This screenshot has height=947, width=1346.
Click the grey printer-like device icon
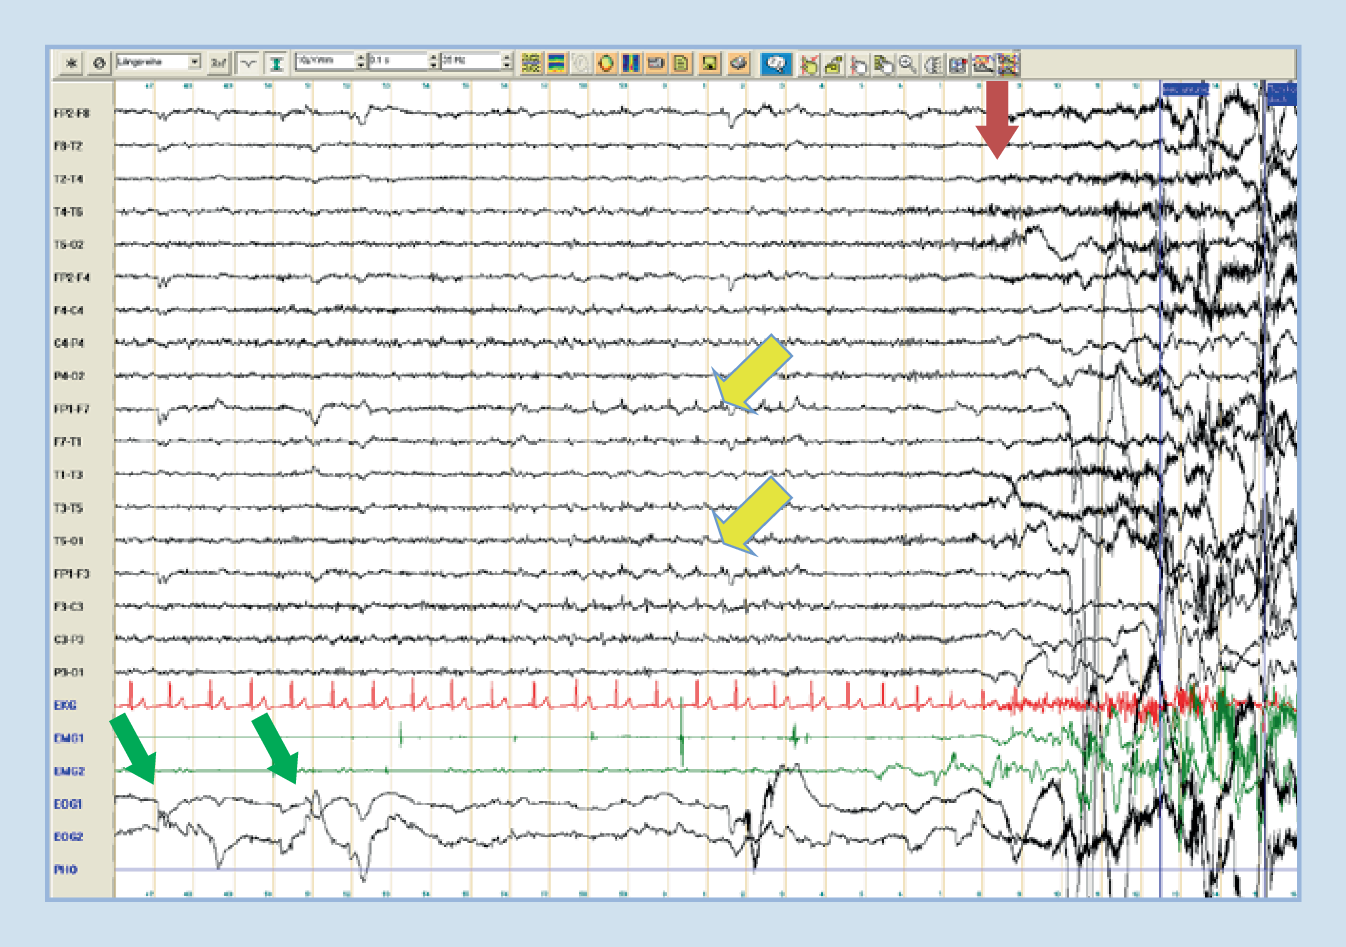[x=738, y=64]
